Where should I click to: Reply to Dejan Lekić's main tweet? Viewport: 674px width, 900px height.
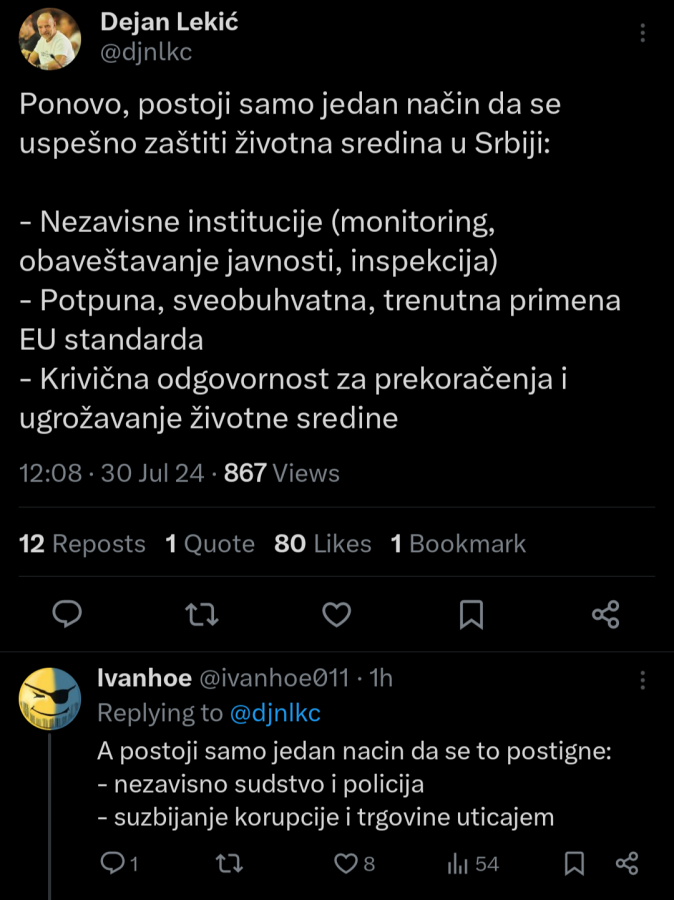tap(66, 614)
